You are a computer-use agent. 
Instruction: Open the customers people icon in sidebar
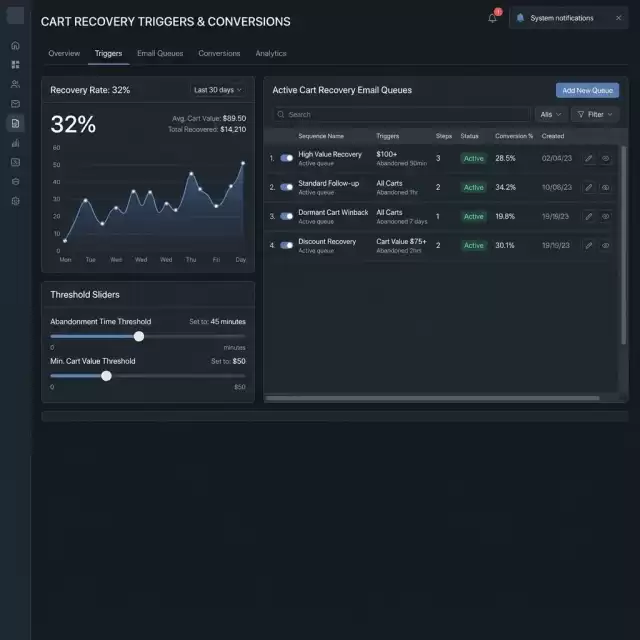(x=16, y=84)
